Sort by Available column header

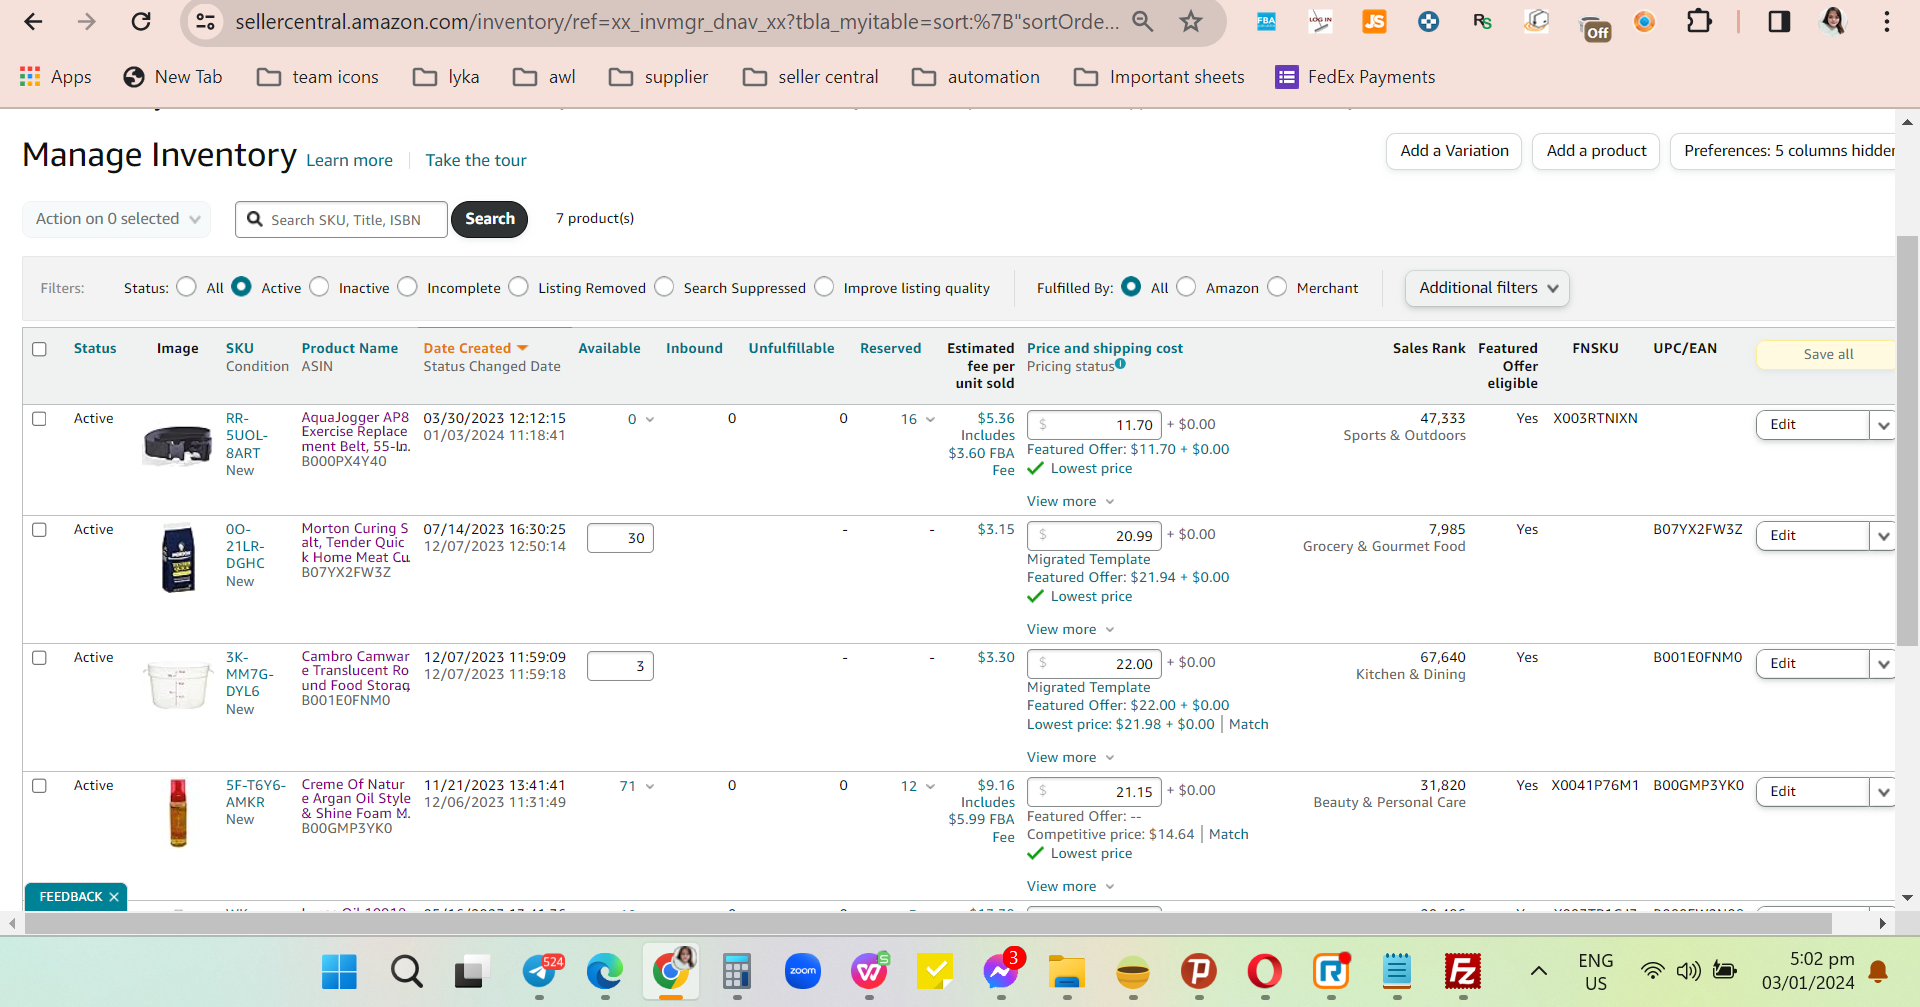pyautogui.click(x=609, y=348)
